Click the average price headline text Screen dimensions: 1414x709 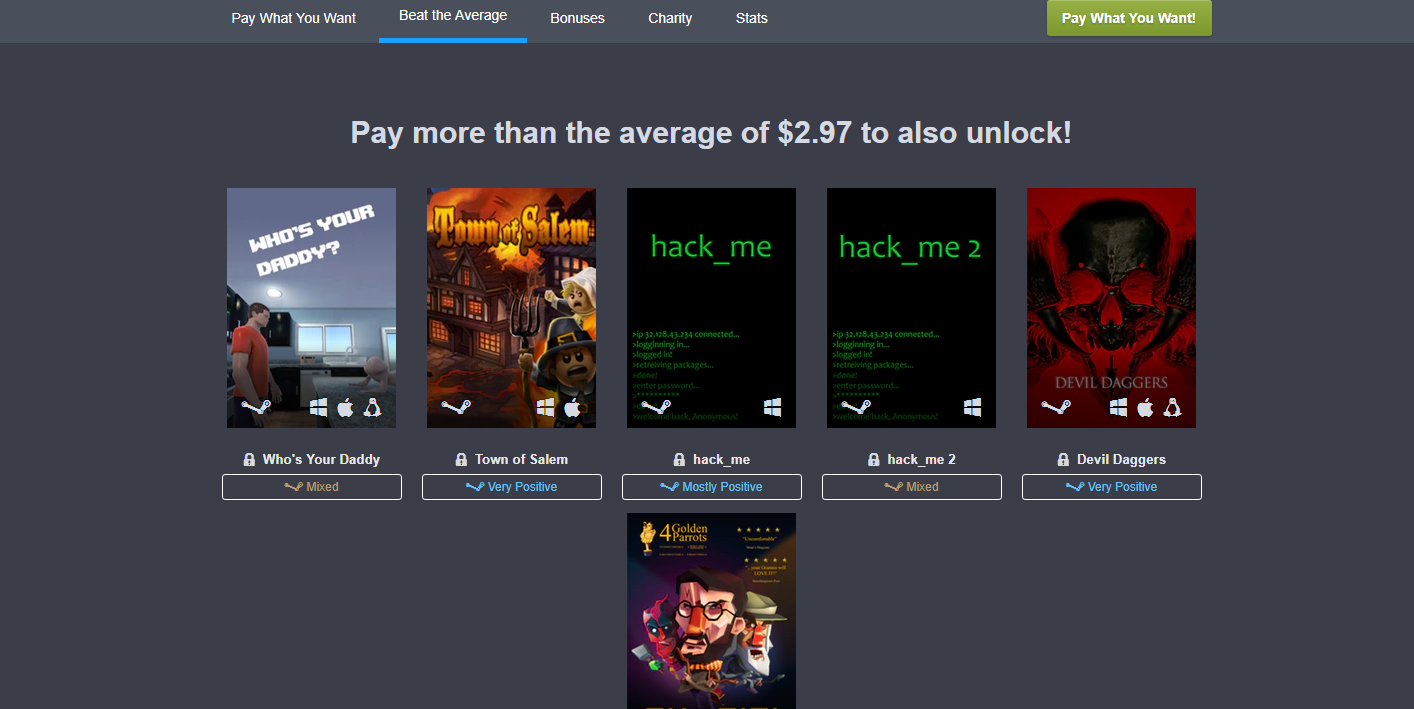click(x=711, y=132)
